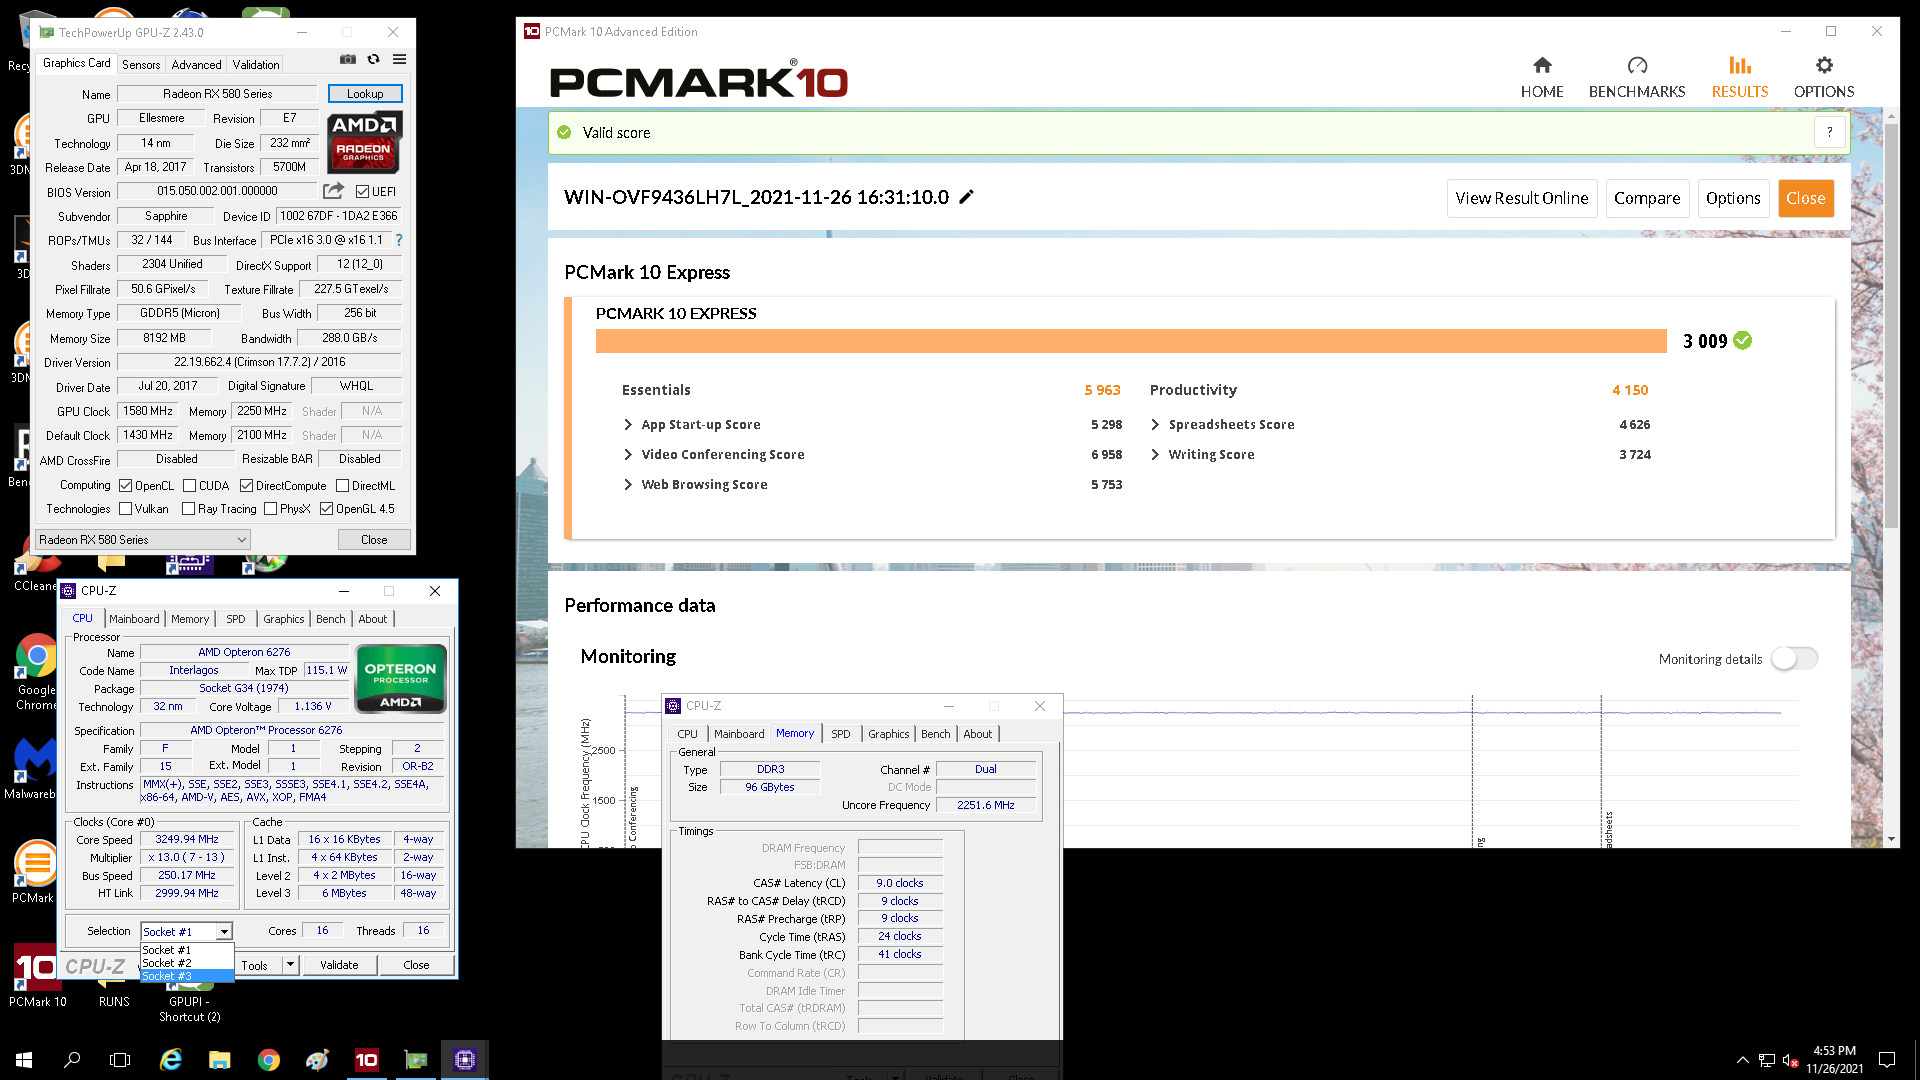Toggle the UEFI checkbox in GPU-Z
Viewport: 1920px width, 1080px height.
(x=363, y=192)
